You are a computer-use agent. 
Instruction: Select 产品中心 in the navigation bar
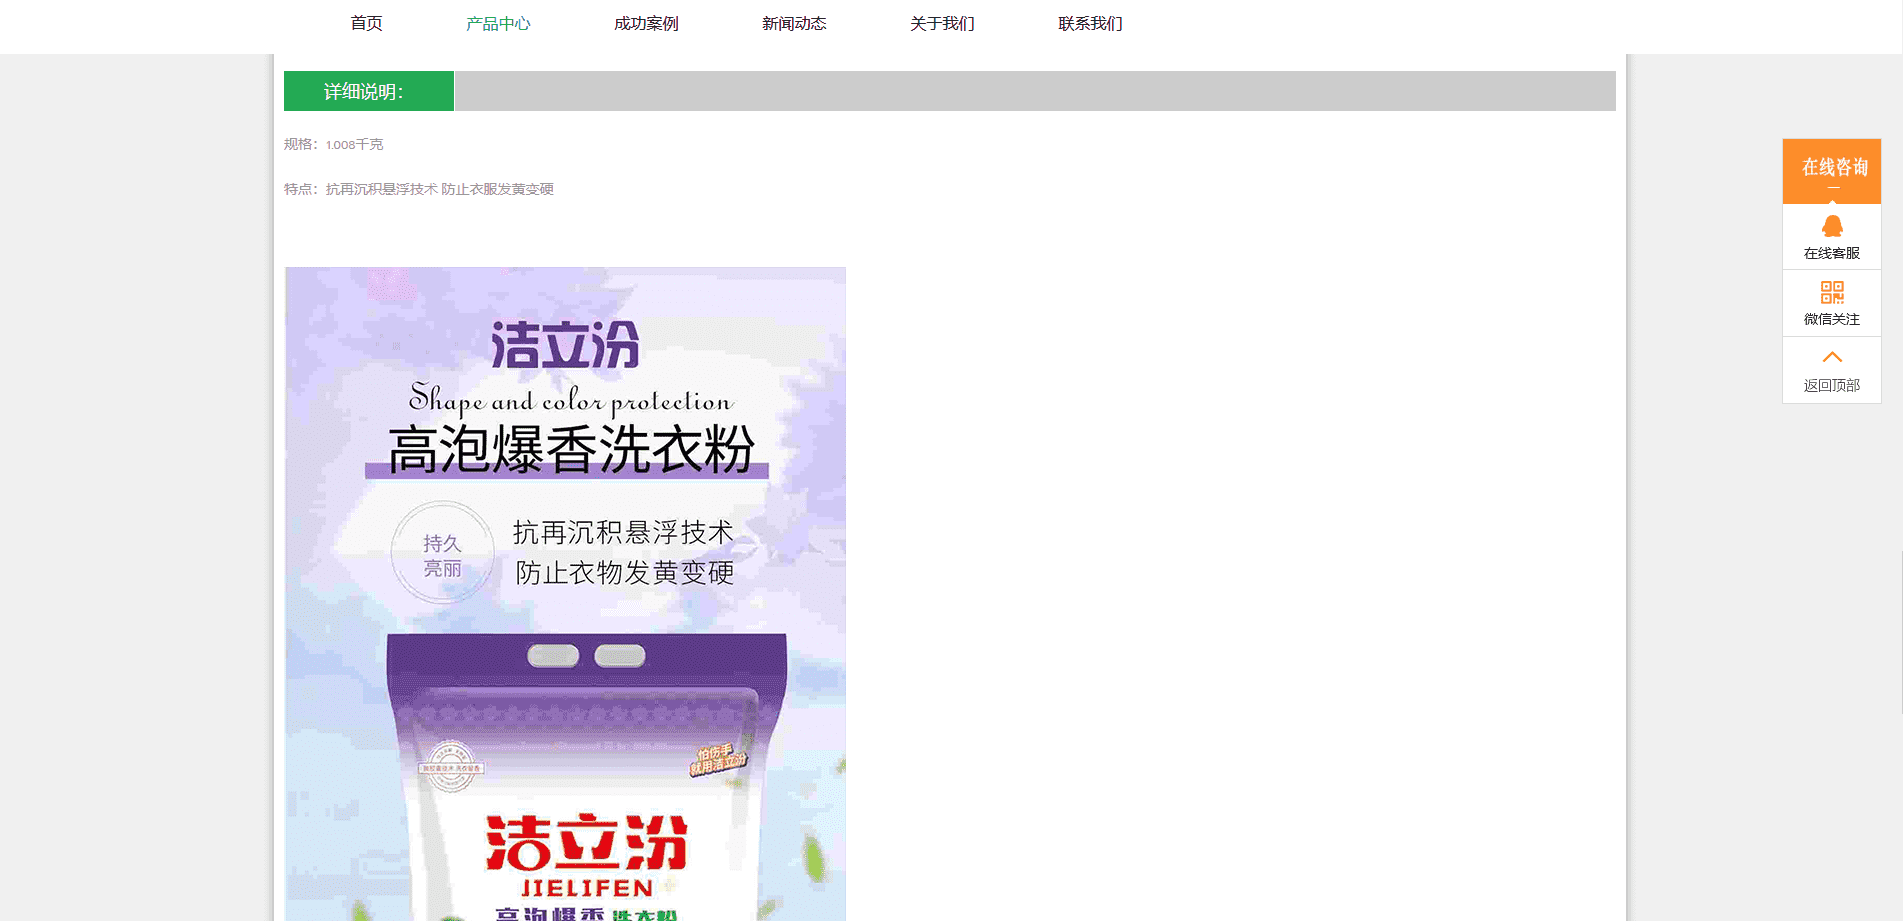pos(498,23)
